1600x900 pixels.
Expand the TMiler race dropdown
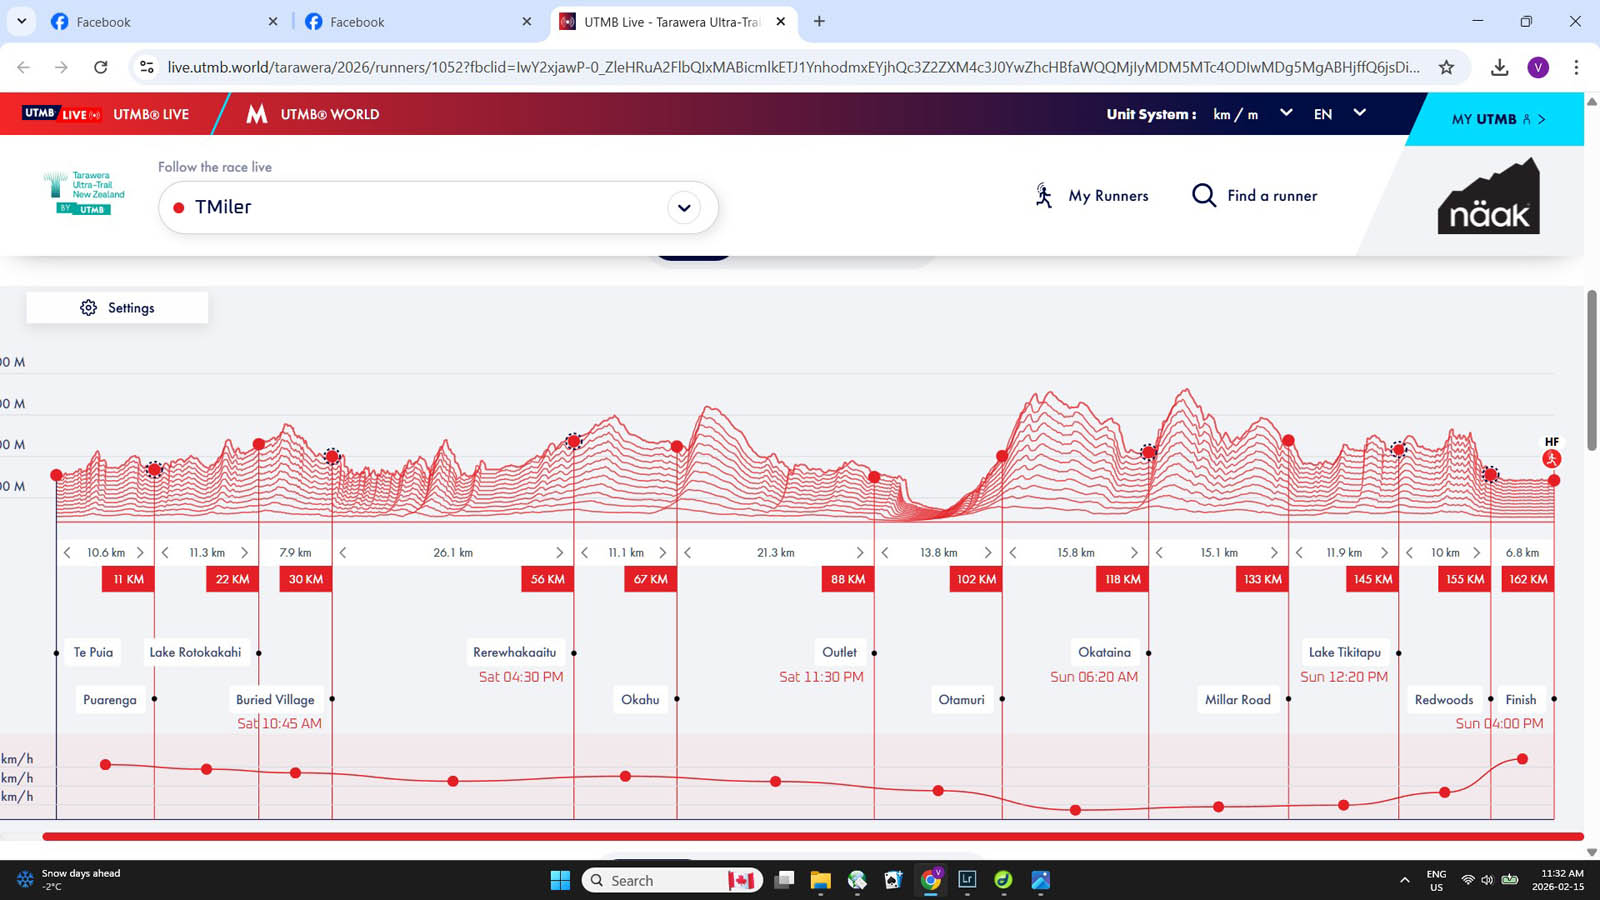point(684,208)
